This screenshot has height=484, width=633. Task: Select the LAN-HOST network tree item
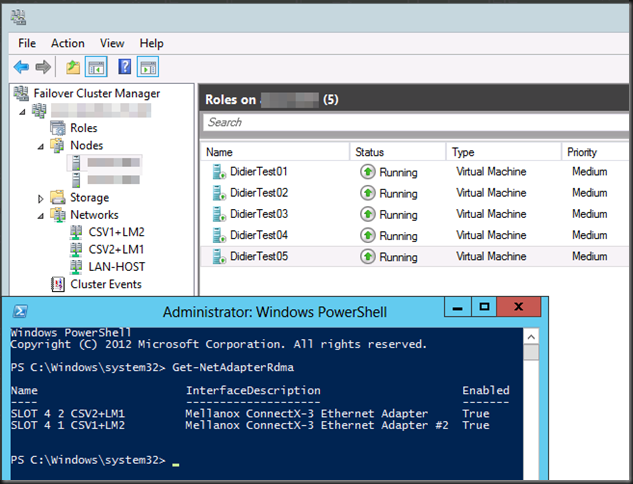tap(117, 267)
